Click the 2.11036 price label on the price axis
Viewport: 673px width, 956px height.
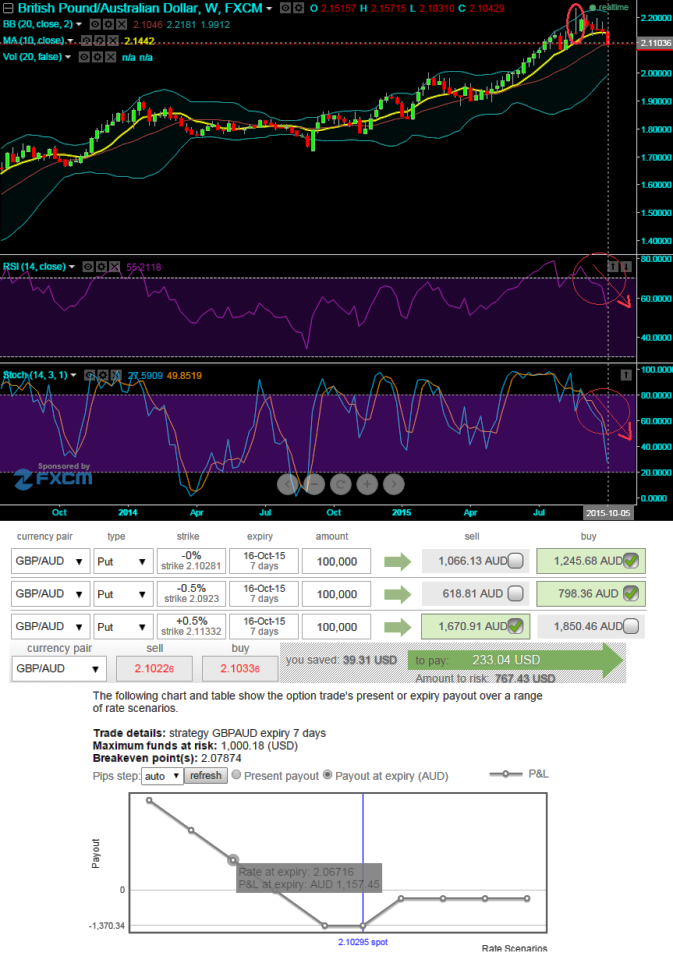[x=655, y=43]
